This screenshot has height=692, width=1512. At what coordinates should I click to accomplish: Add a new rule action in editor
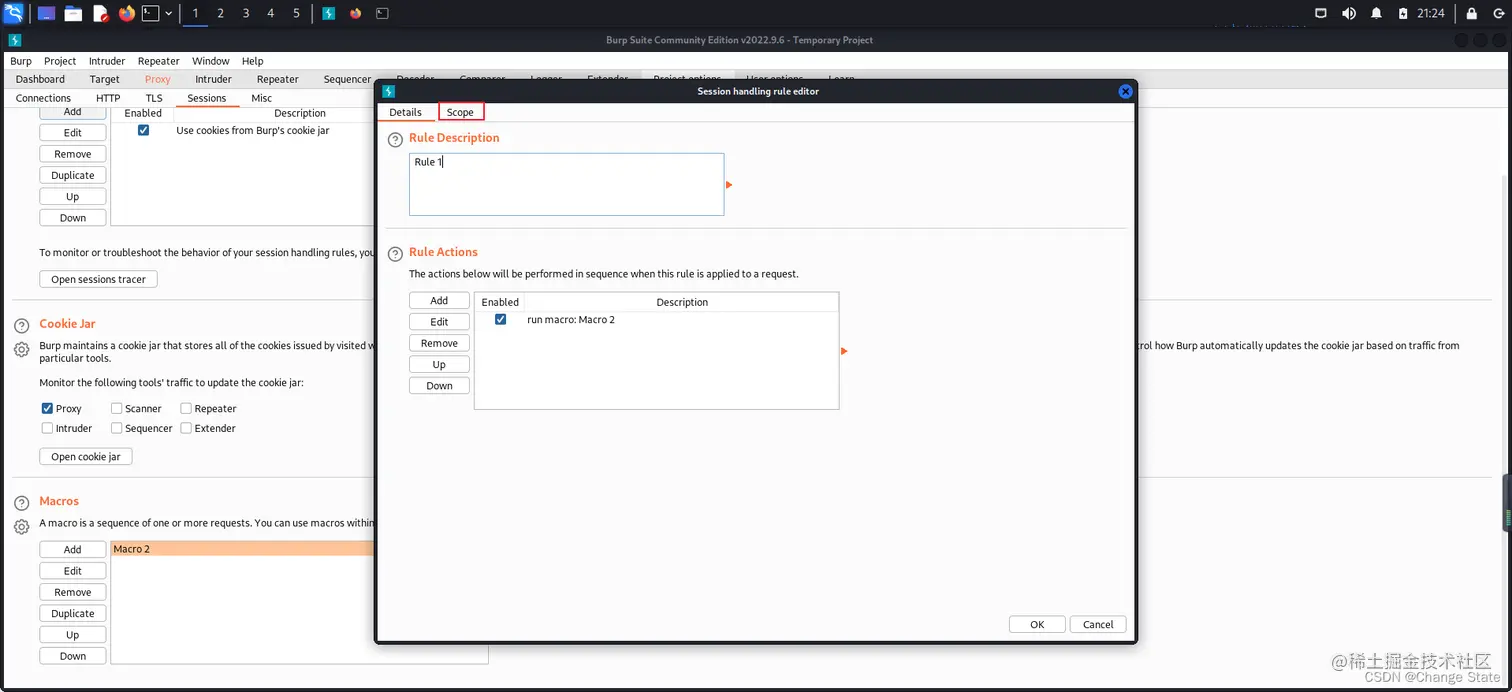(439, 300)
